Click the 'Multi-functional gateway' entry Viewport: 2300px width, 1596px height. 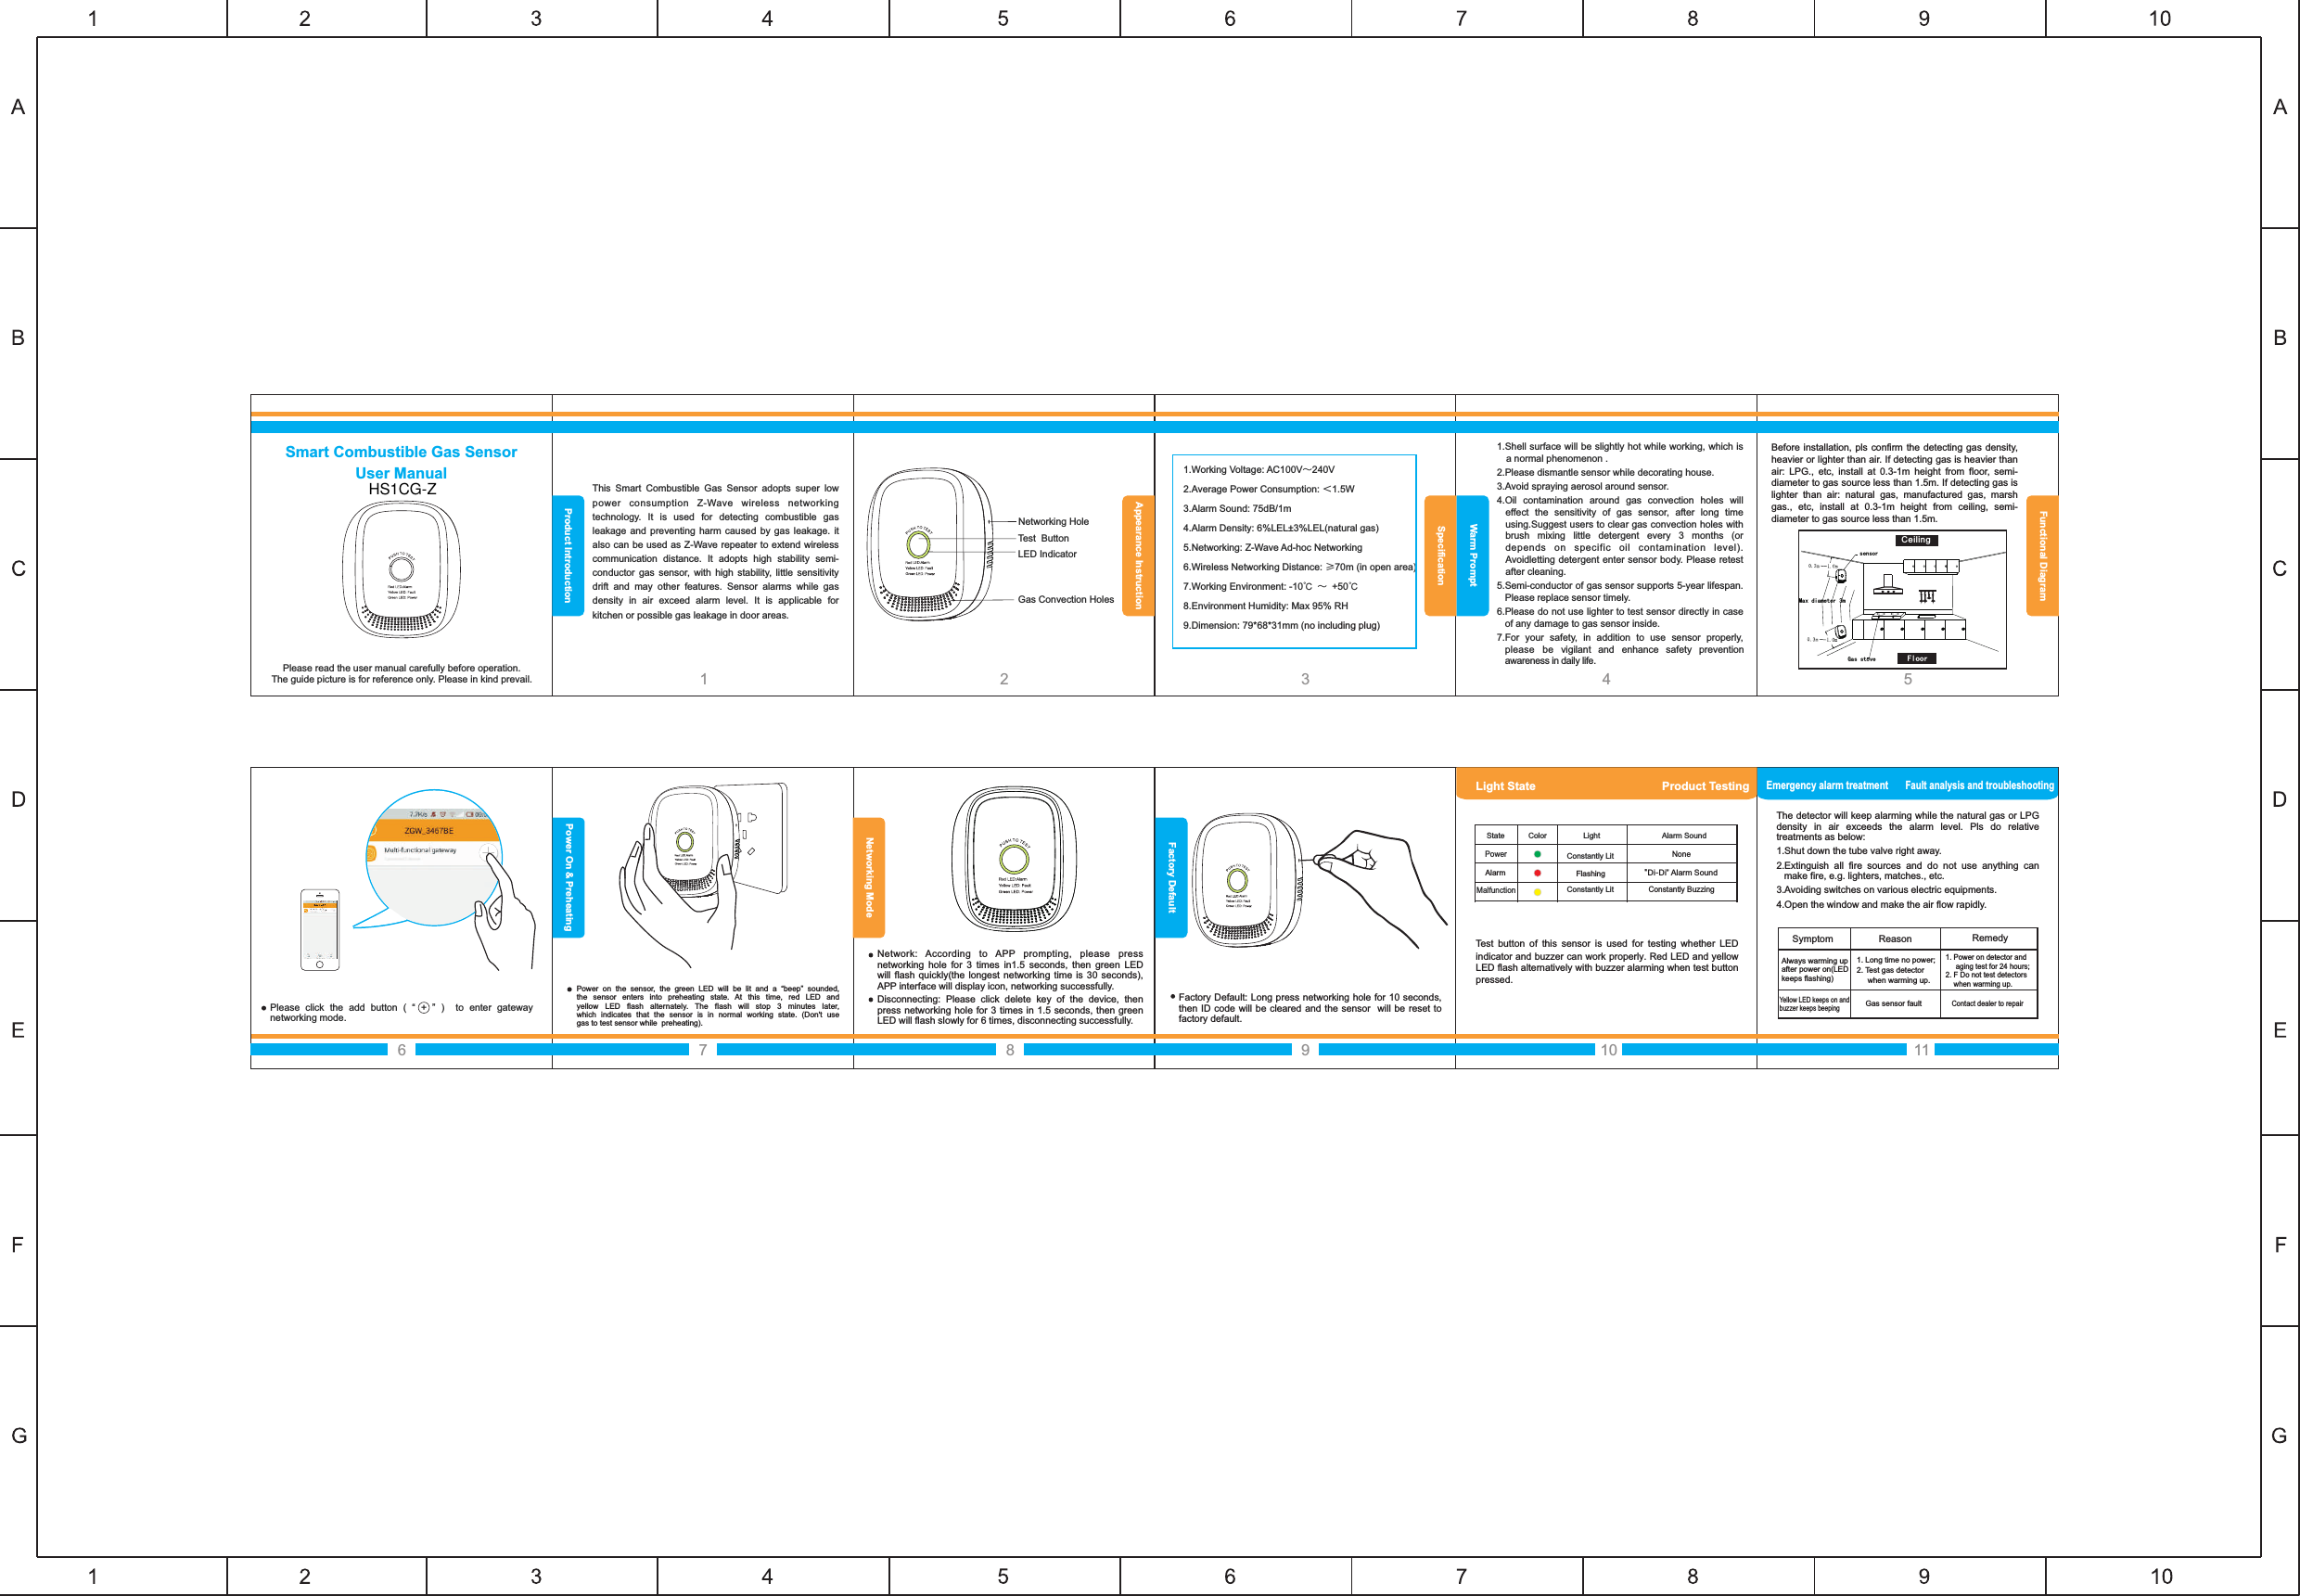click(x=420, y=850)
